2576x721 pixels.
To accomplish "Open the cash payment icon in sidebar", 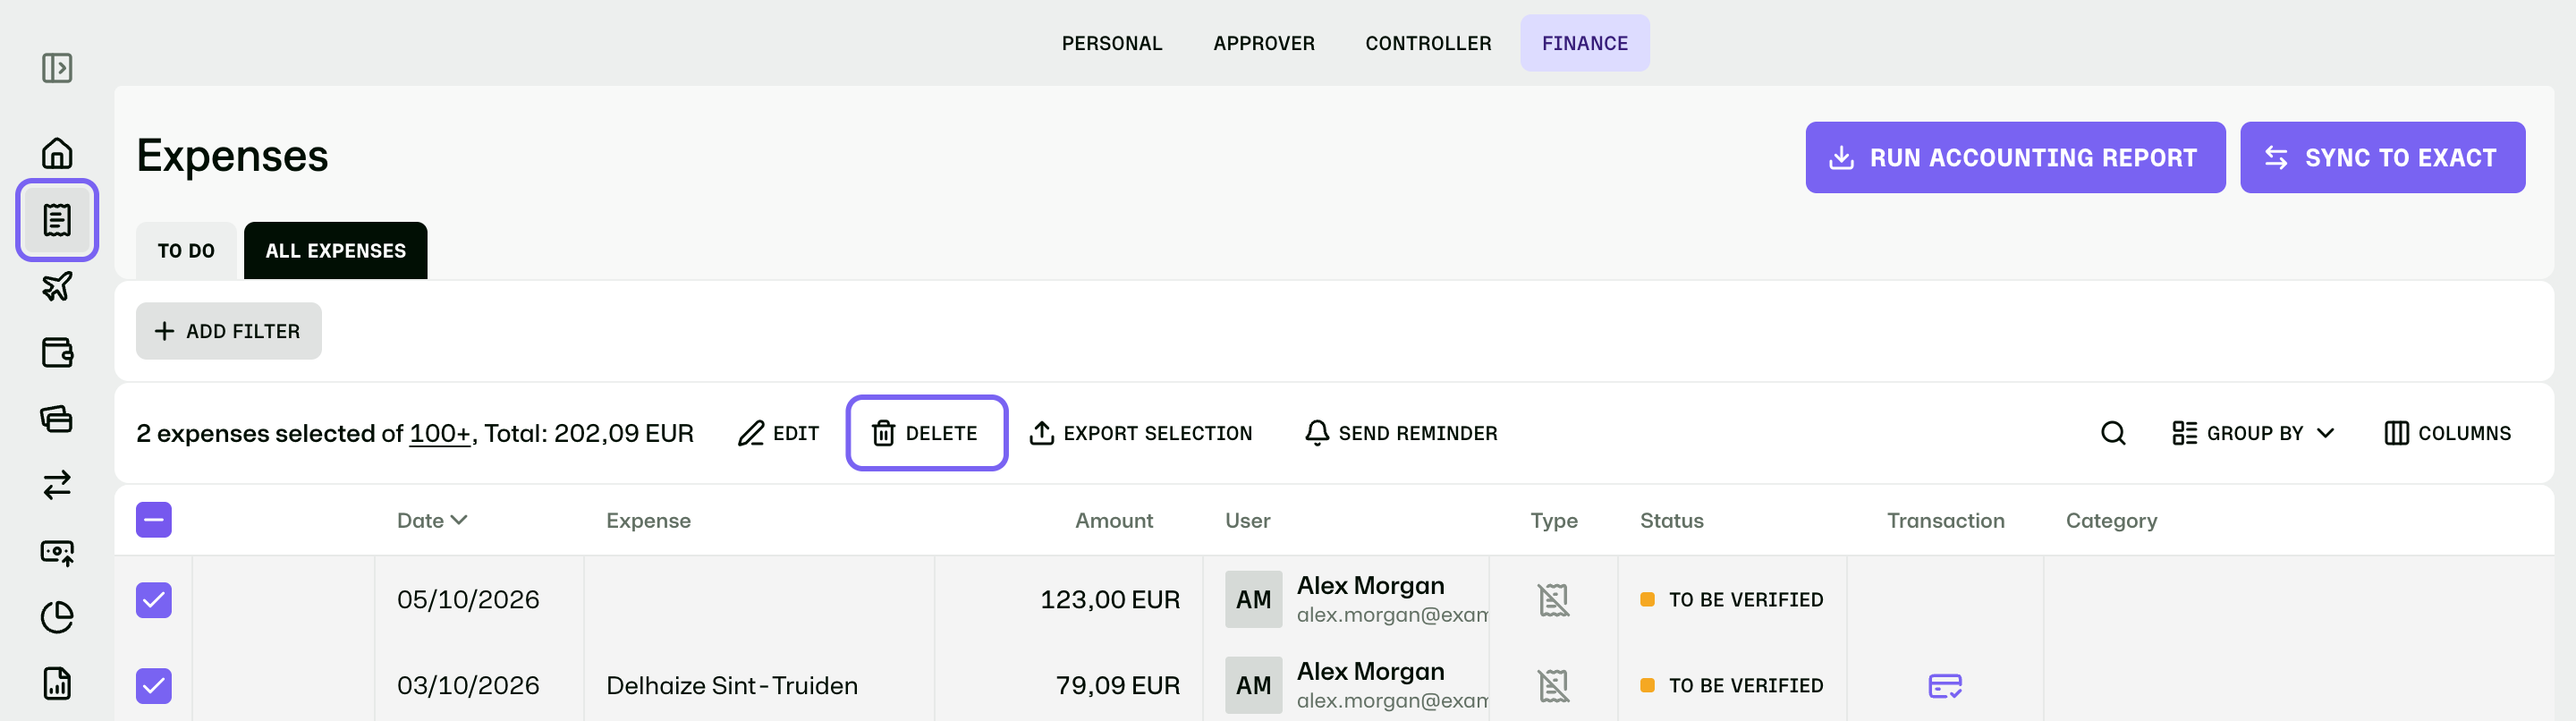I will [x=57, y=552].
